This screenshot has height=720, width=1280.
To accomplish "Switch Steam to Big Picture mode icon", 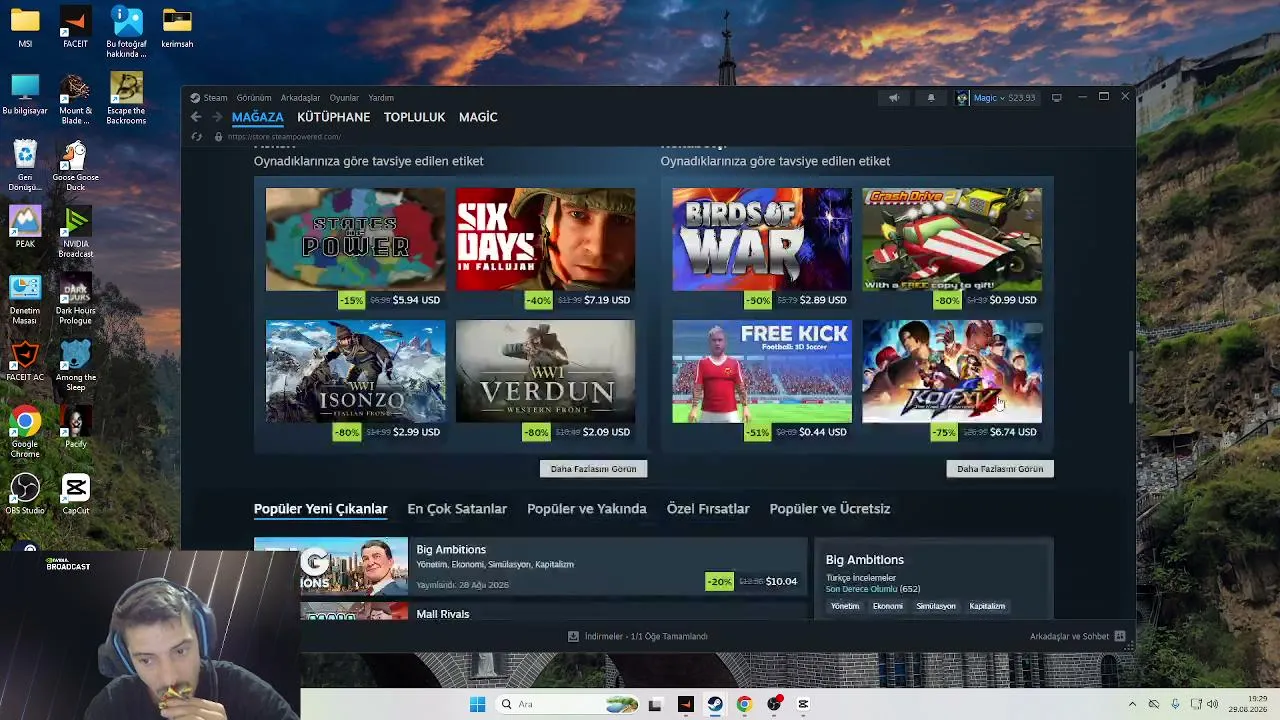I will click(1056, 98).
